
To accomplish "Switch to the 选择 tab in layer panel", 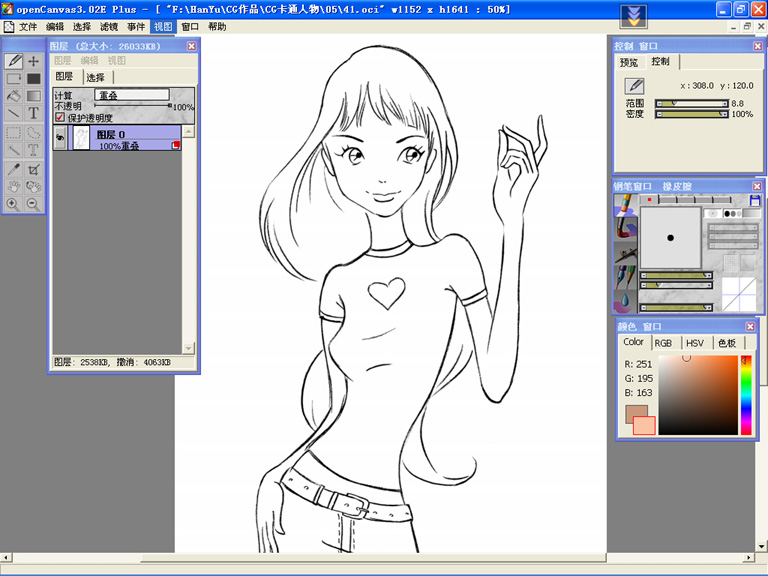I will pyautogui.click(x=96, y=77).
